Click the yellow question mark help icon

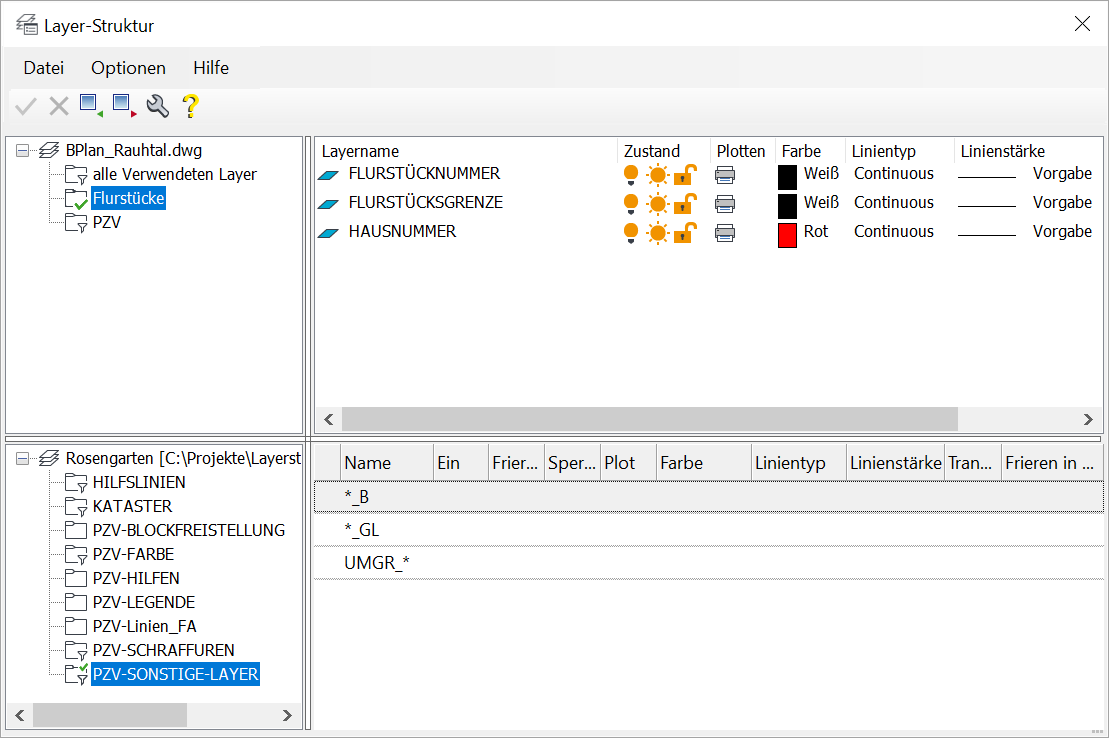(x=190, y=105)
